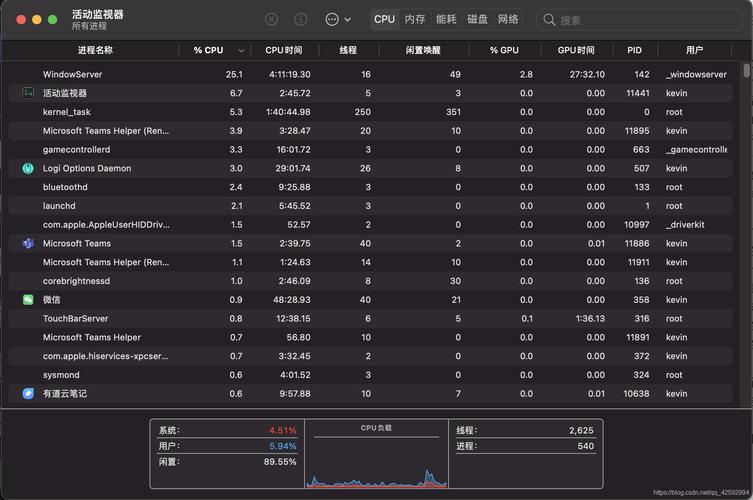Select the WindowServer process row
This screenshot has height=500, width=753.
pos(370,74)
